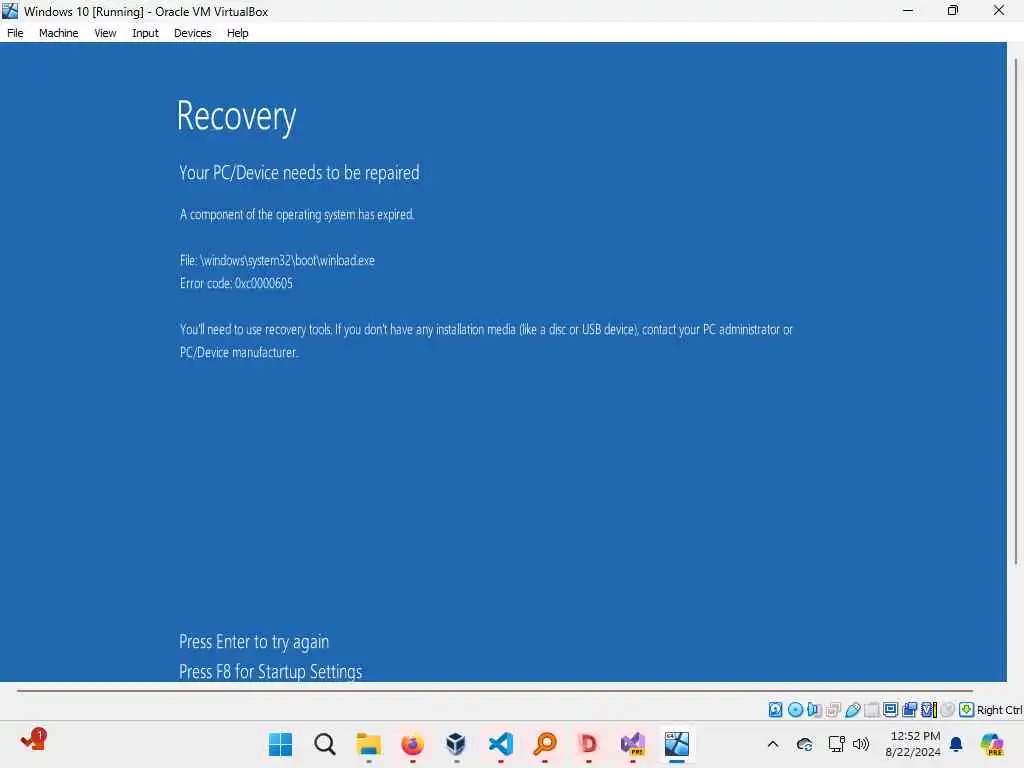1024x768 pixels.
Task: Open the Machine menu
Action: 58,33
